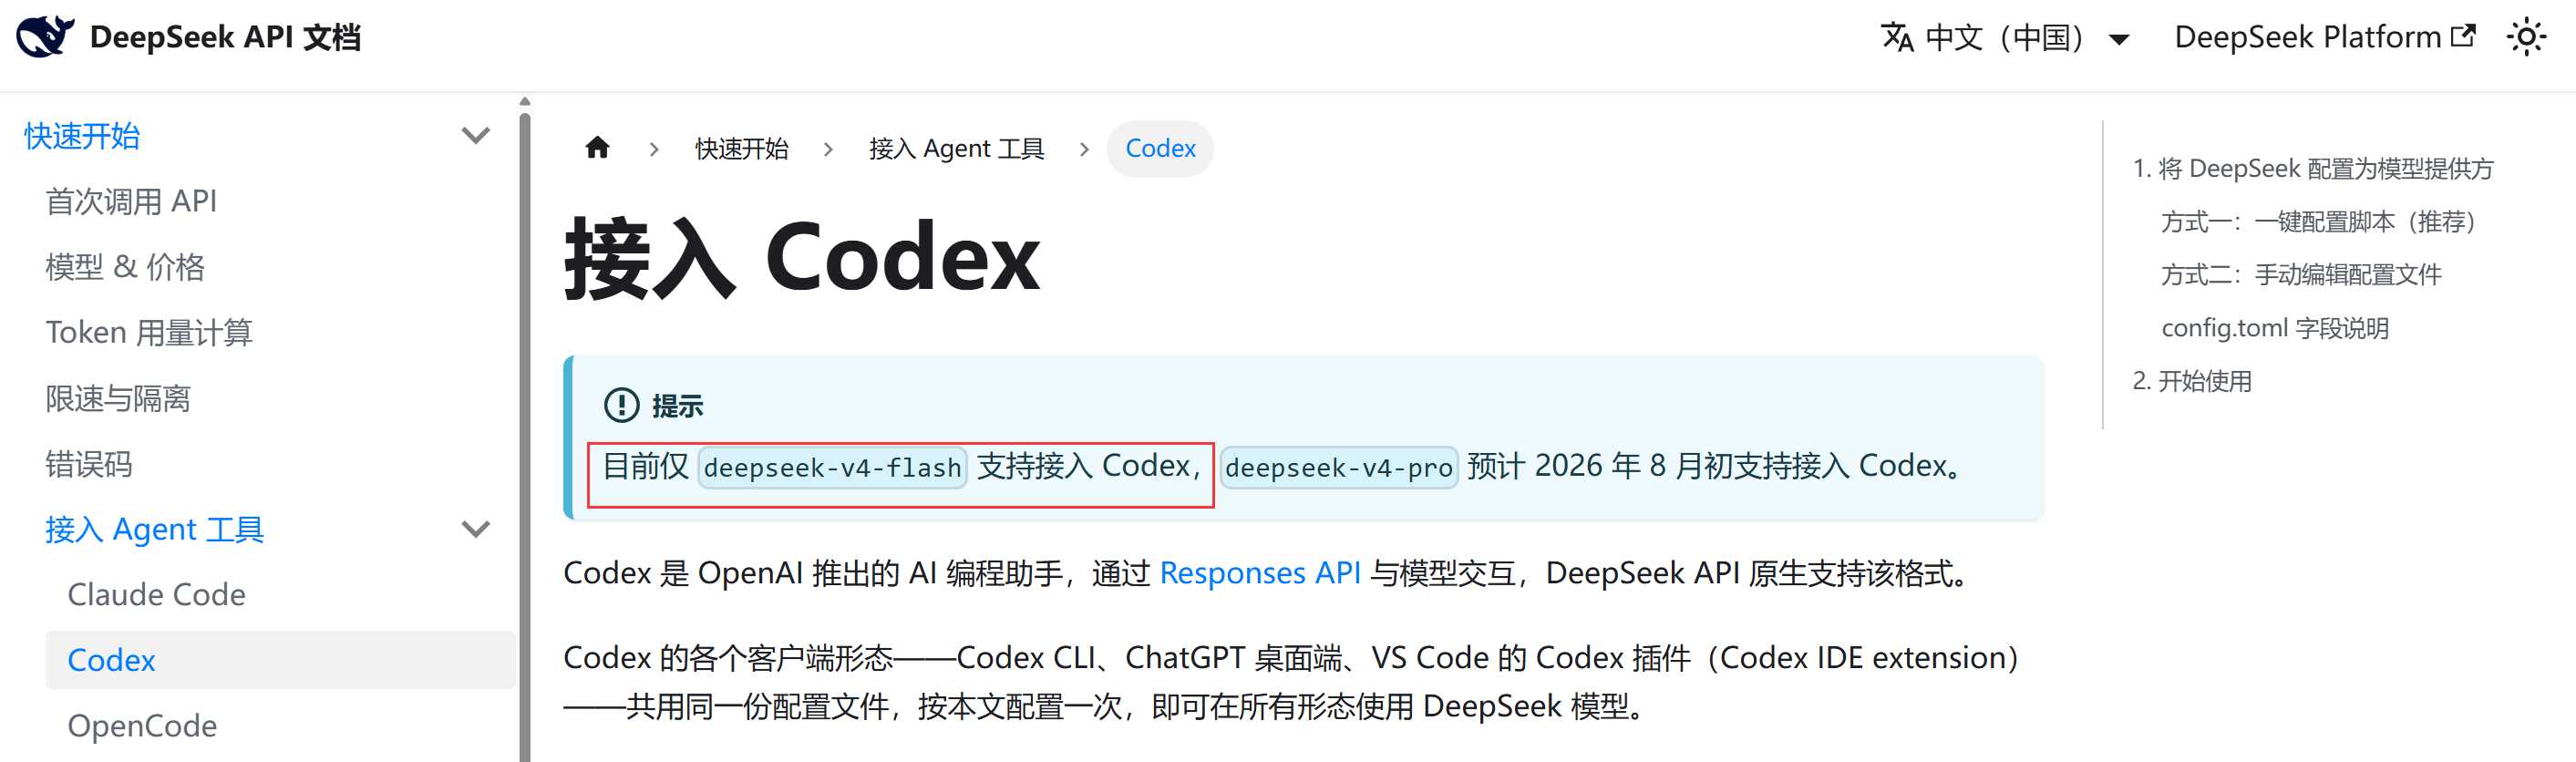
Task: Jump to 方式二：手动编辑配置文件 section
Action: click(x=2301, y=274)
